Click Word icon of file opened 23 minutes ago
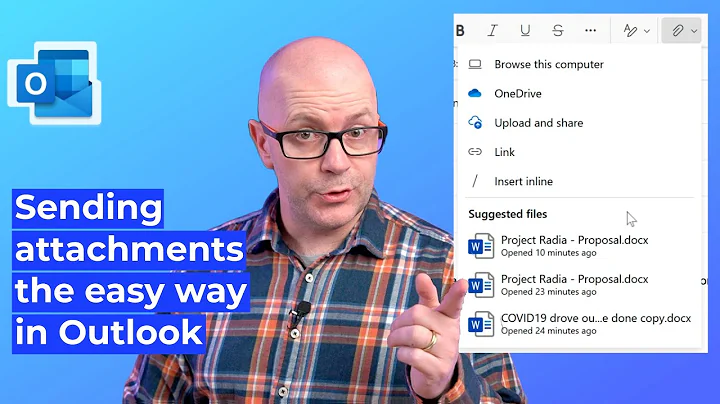Viewport: 720px width, 404px height. coord(481,286)
